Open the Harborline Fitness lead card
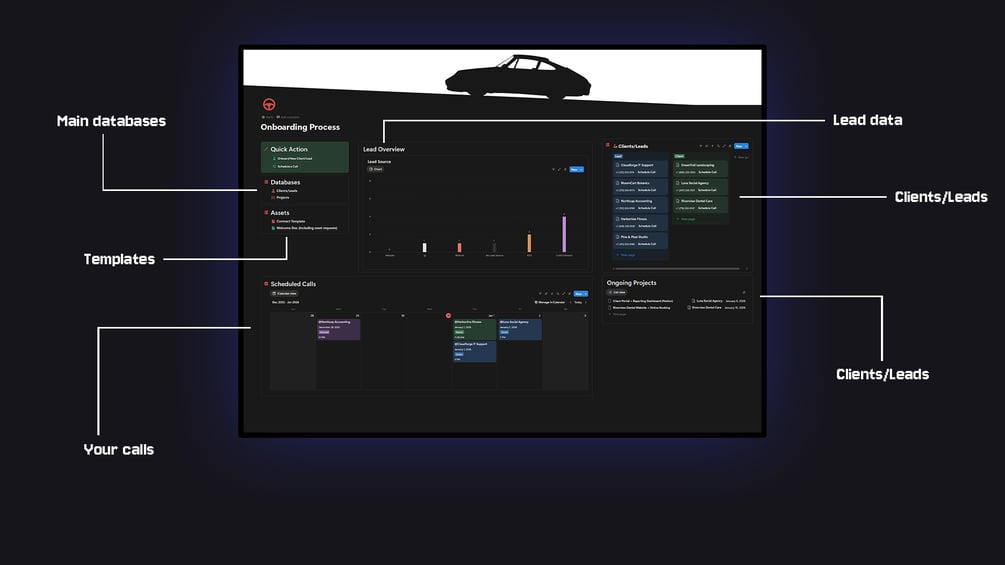The image size is (1005, 565). 640,222
